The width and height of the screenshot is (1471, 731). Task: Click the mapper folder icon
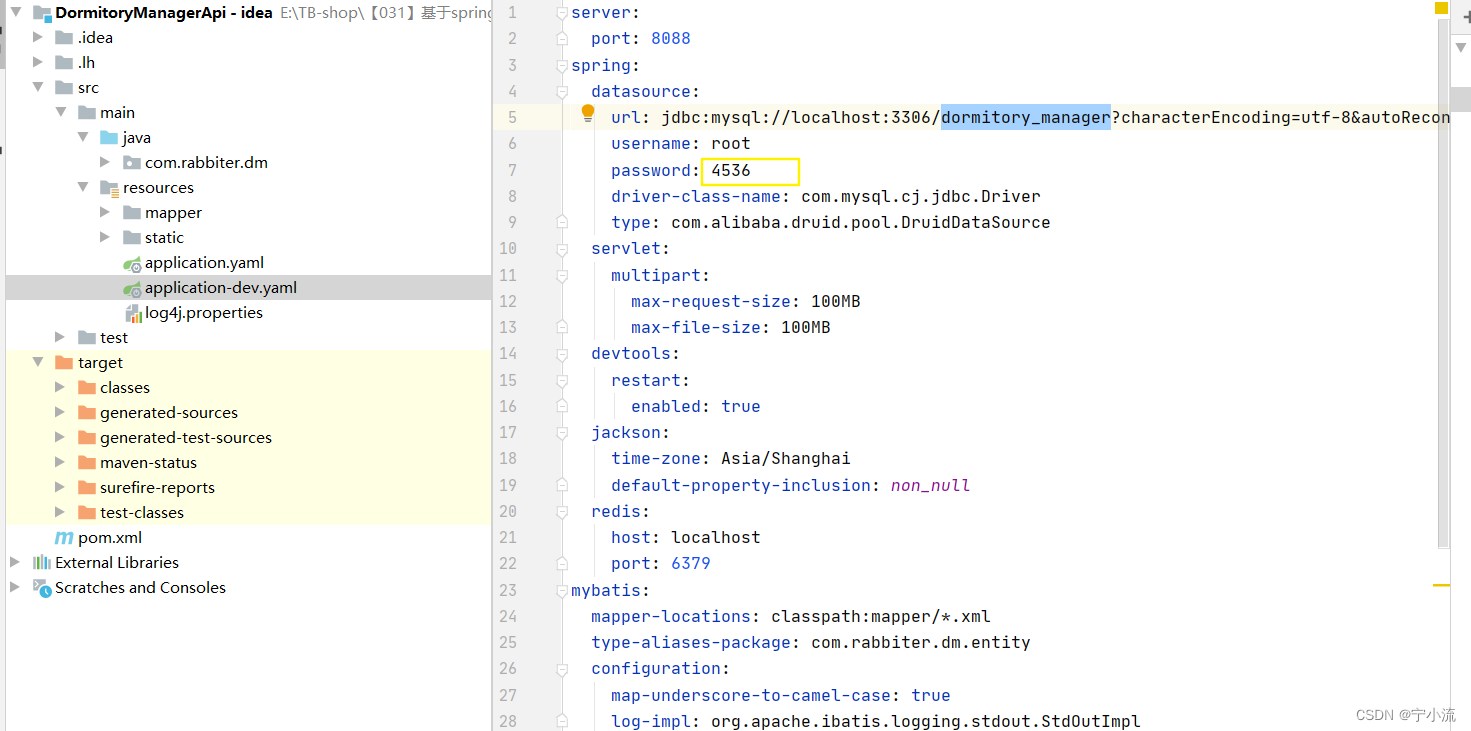pyautogui.click(x=132, y=213)
